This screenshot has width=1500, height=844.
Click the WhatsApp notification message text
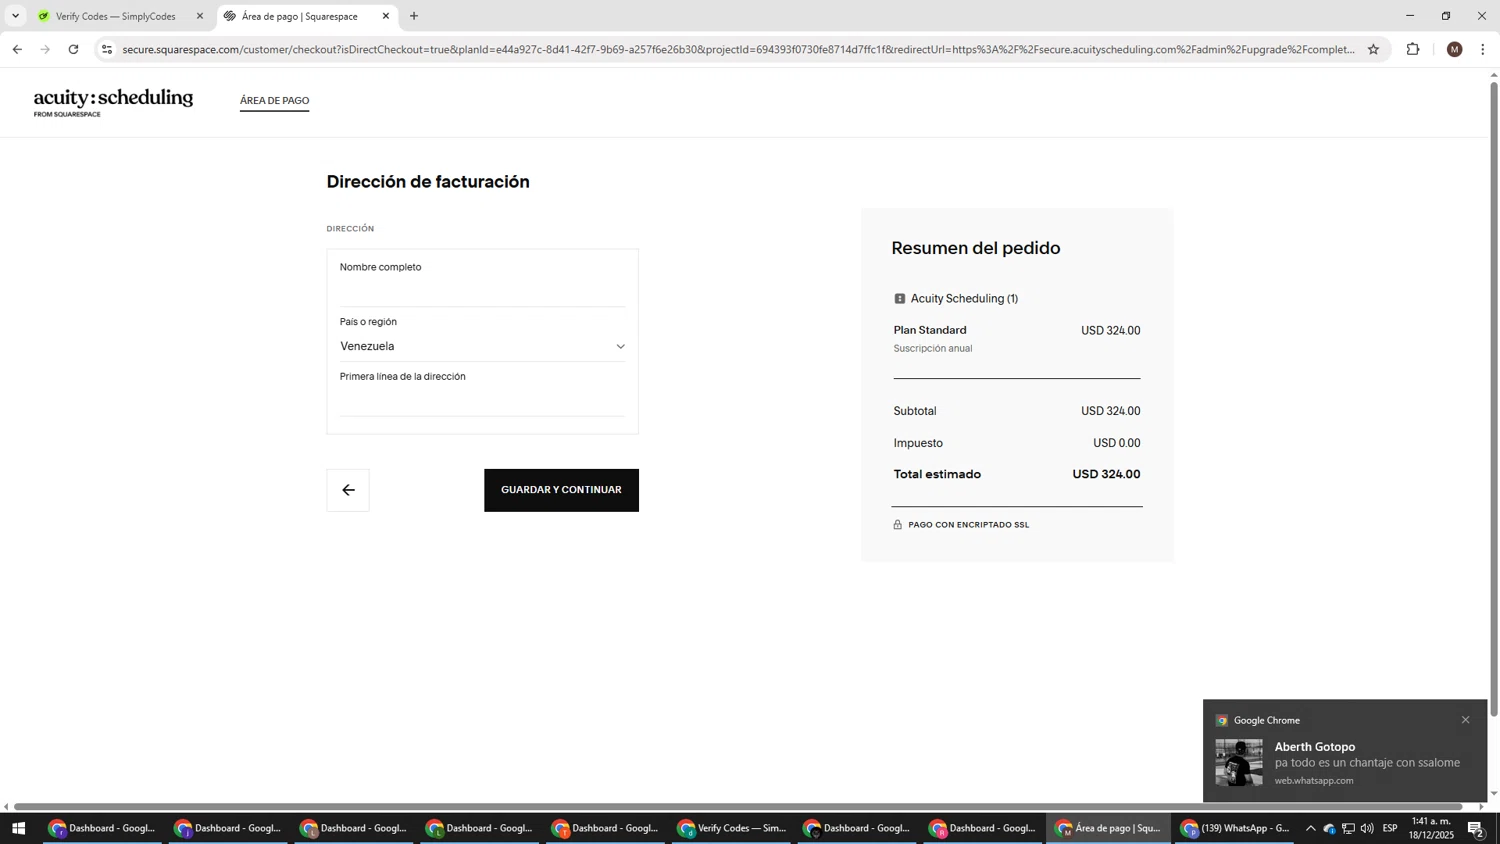[1367, 763]
